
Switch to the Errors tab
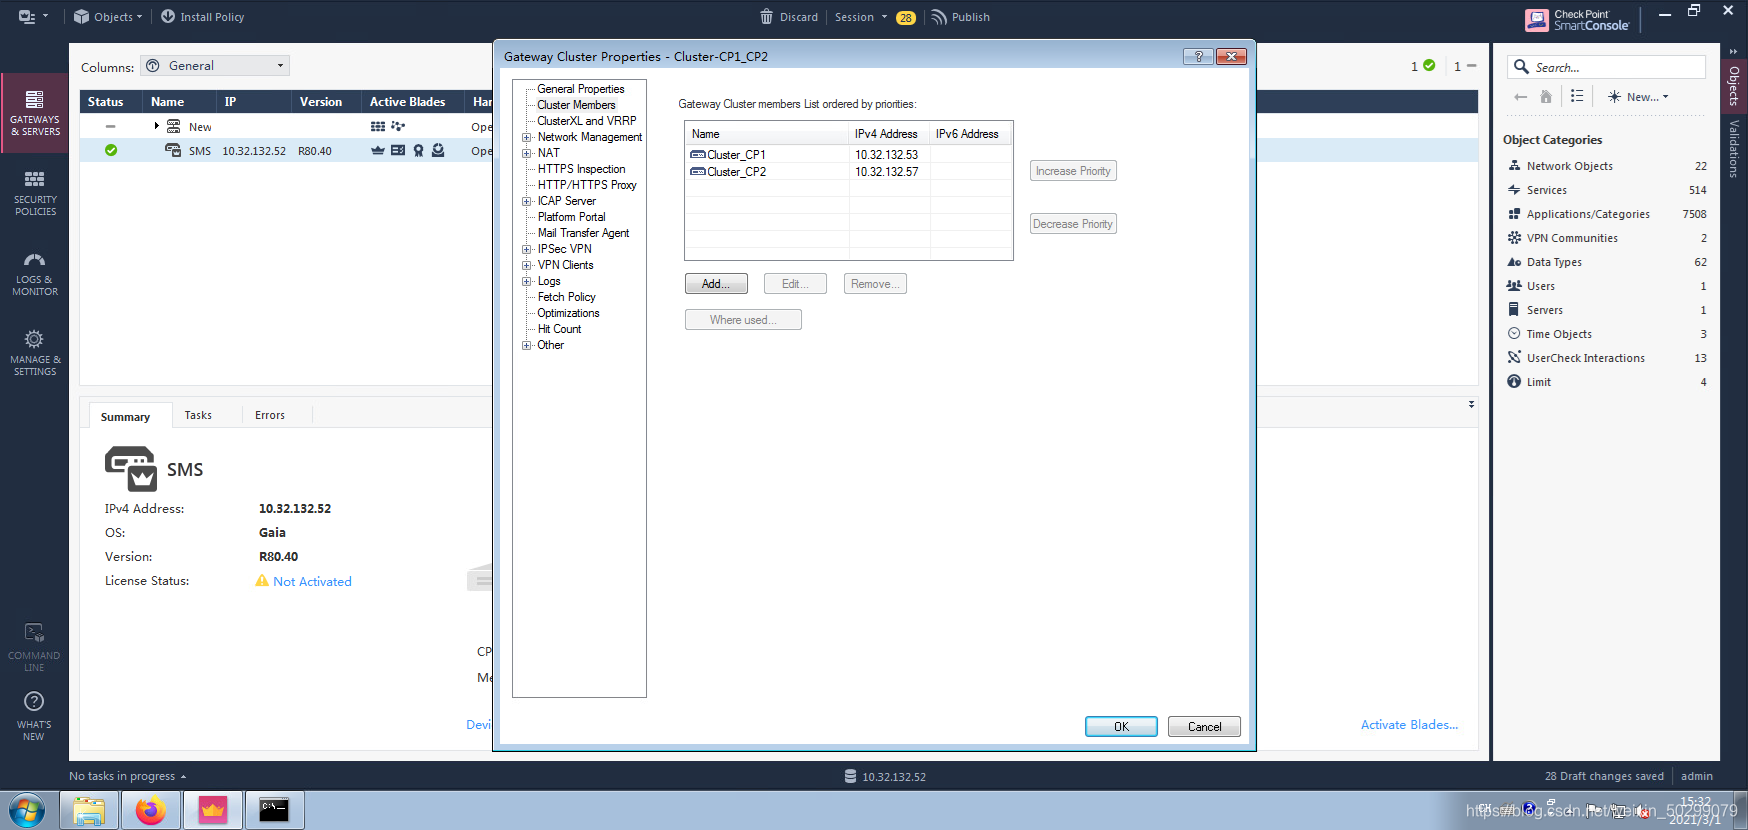coord(270,415)
